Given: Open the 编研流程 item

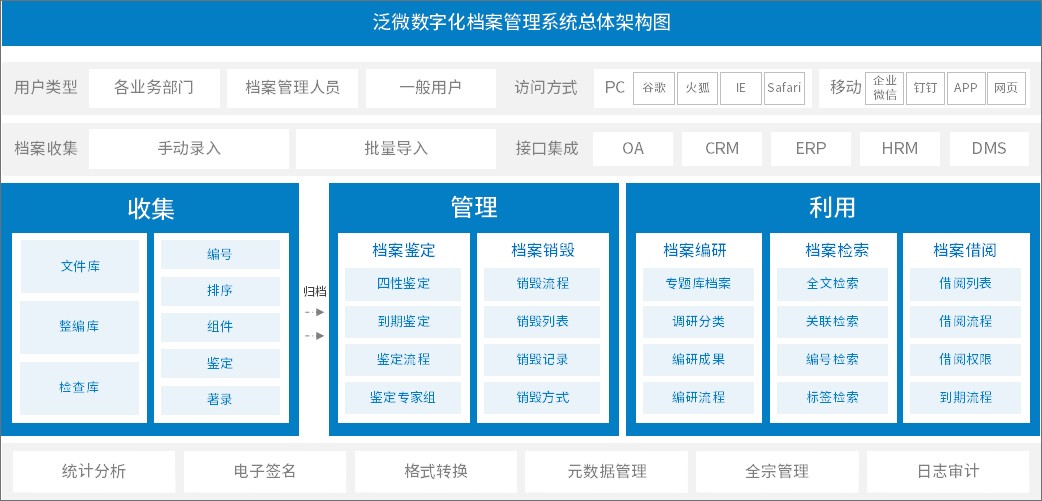Looking at the screenshot, I should point(698,398).
